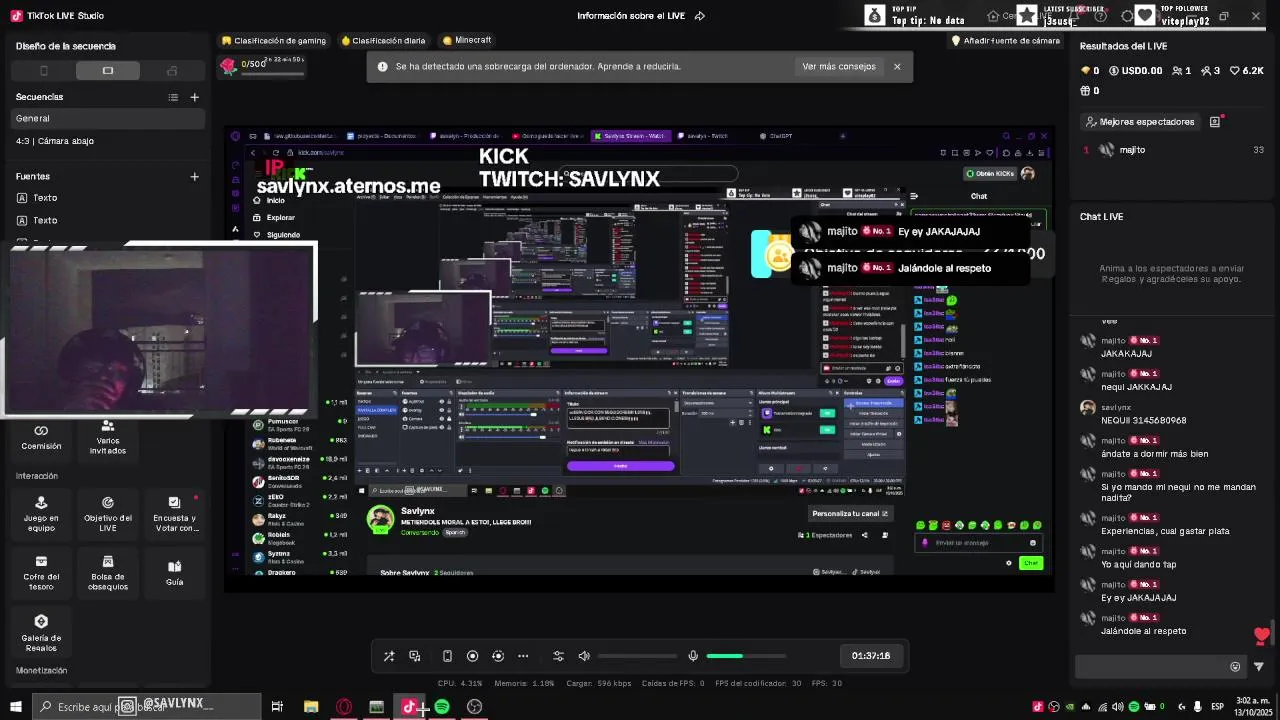Open the Guía tool
The height and width of the screenshot is (720, 1280).
point(175,572)
